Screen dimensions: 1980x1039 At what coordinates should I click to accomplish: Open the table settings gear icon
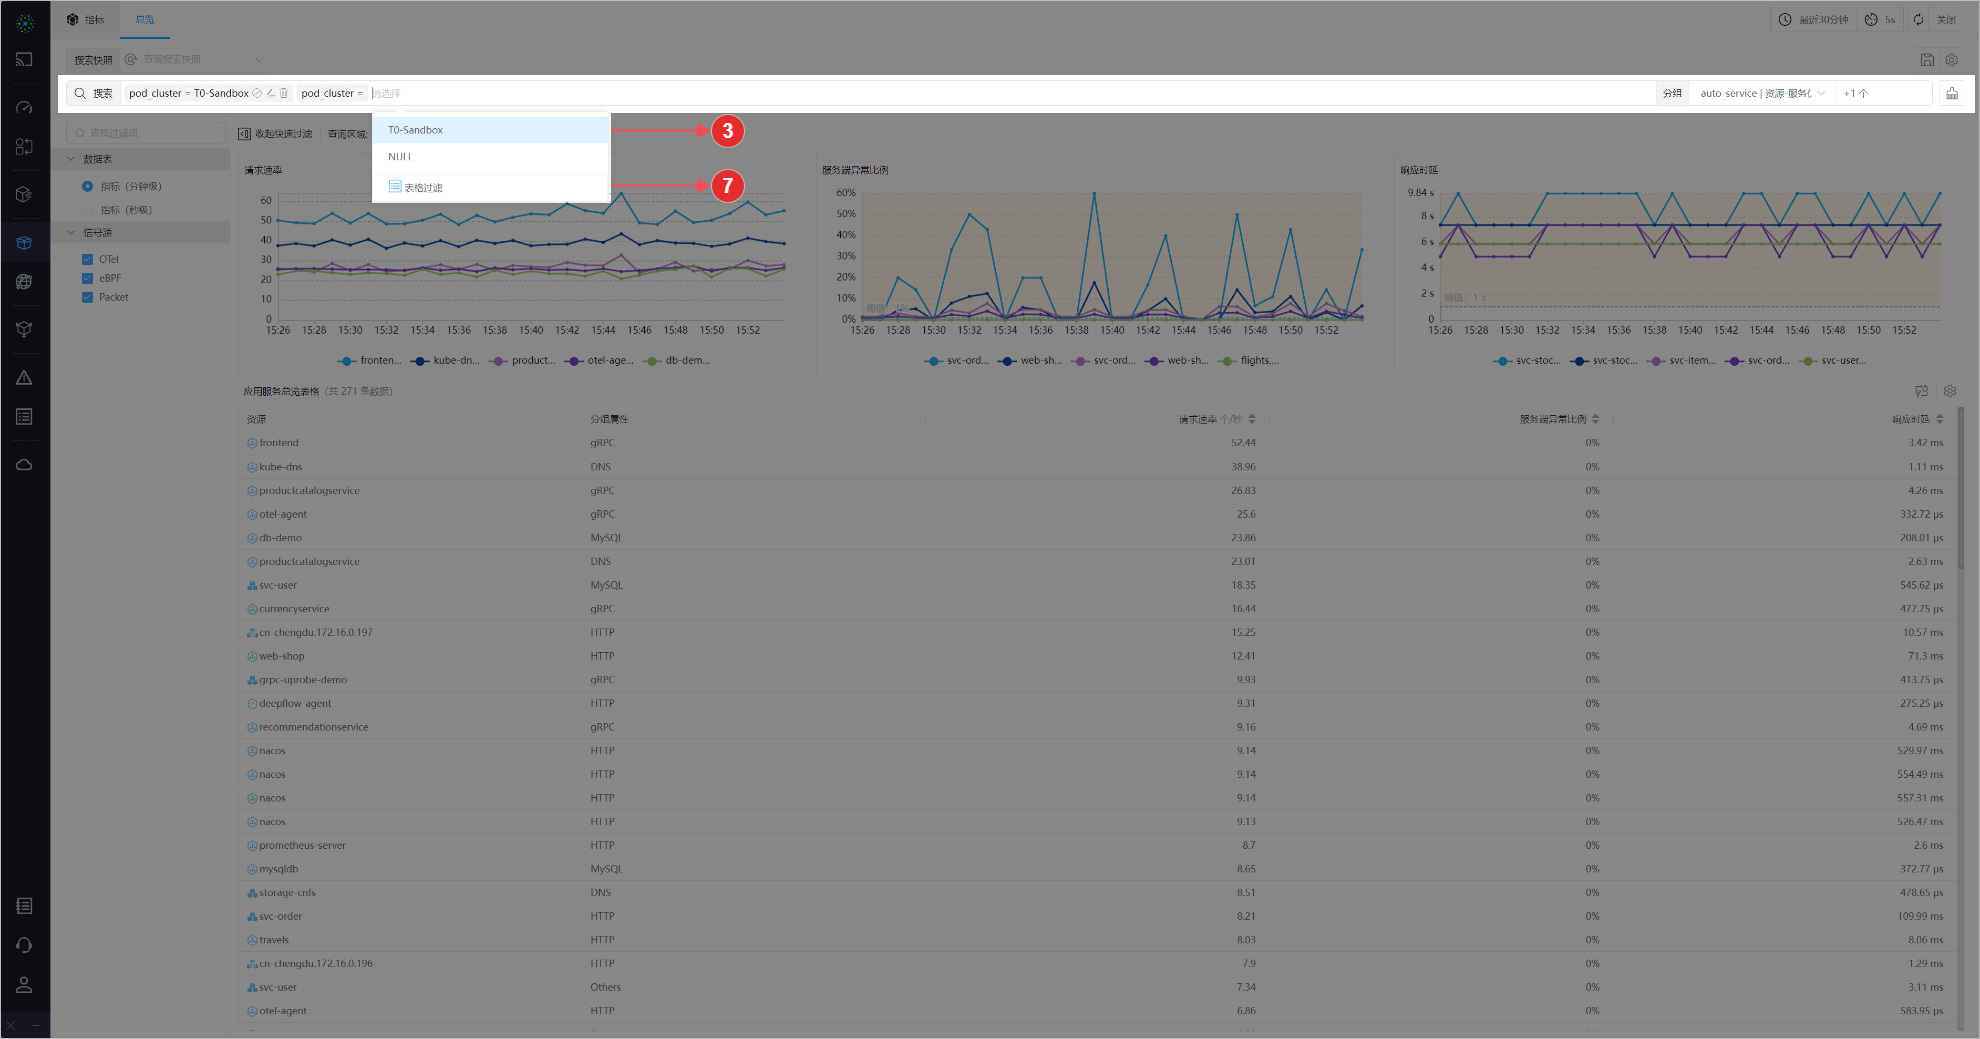tap(1949, 391)
